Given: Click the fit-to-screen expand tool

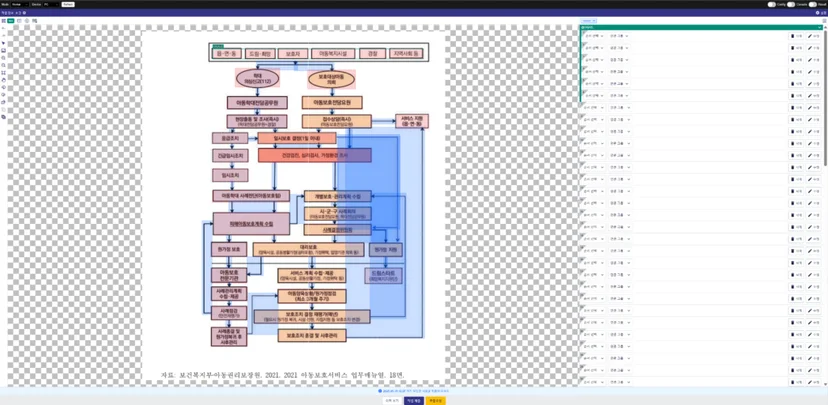Looking at the screenshot, I should pyautogui.click(x=4, y=72).
